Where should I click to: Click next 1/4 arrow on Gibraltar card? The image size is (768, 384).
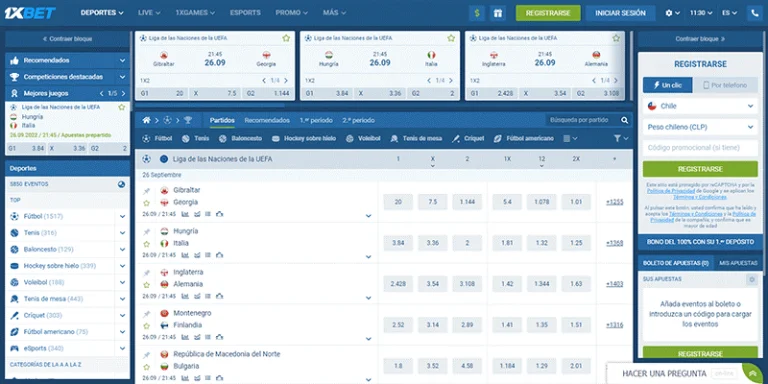point(286,80)
